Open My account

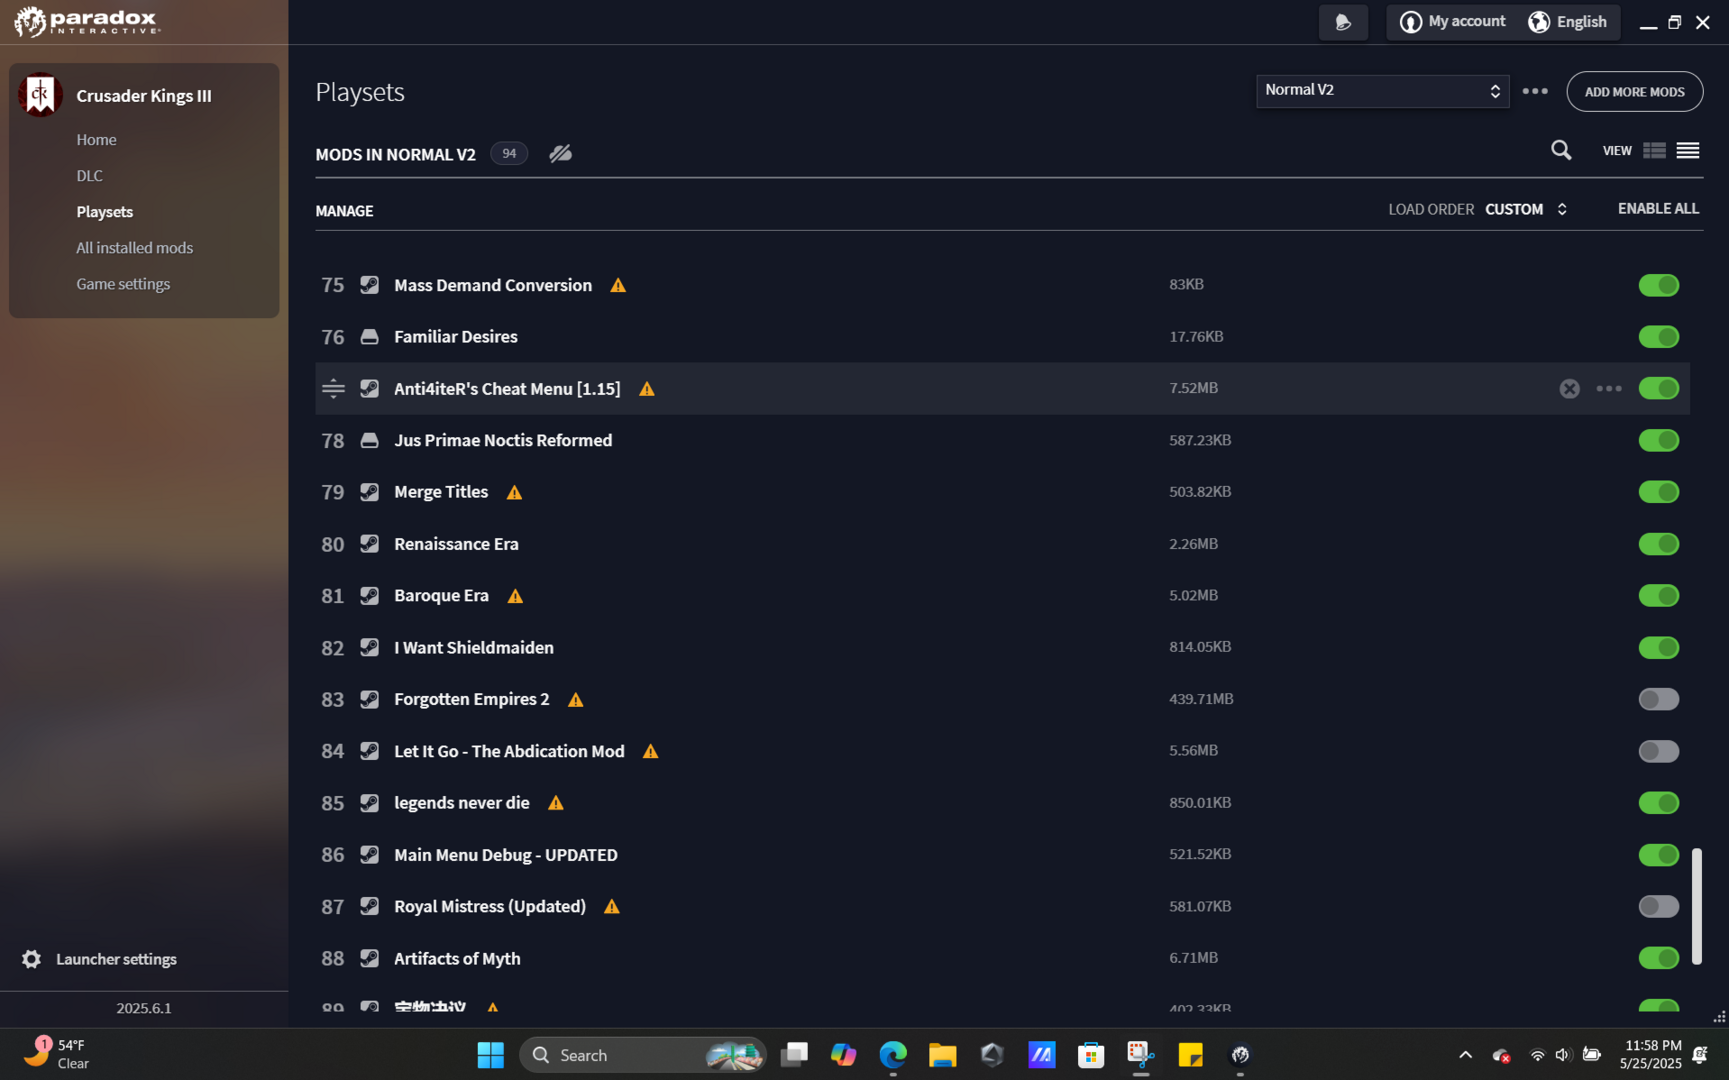[1452, 22]
